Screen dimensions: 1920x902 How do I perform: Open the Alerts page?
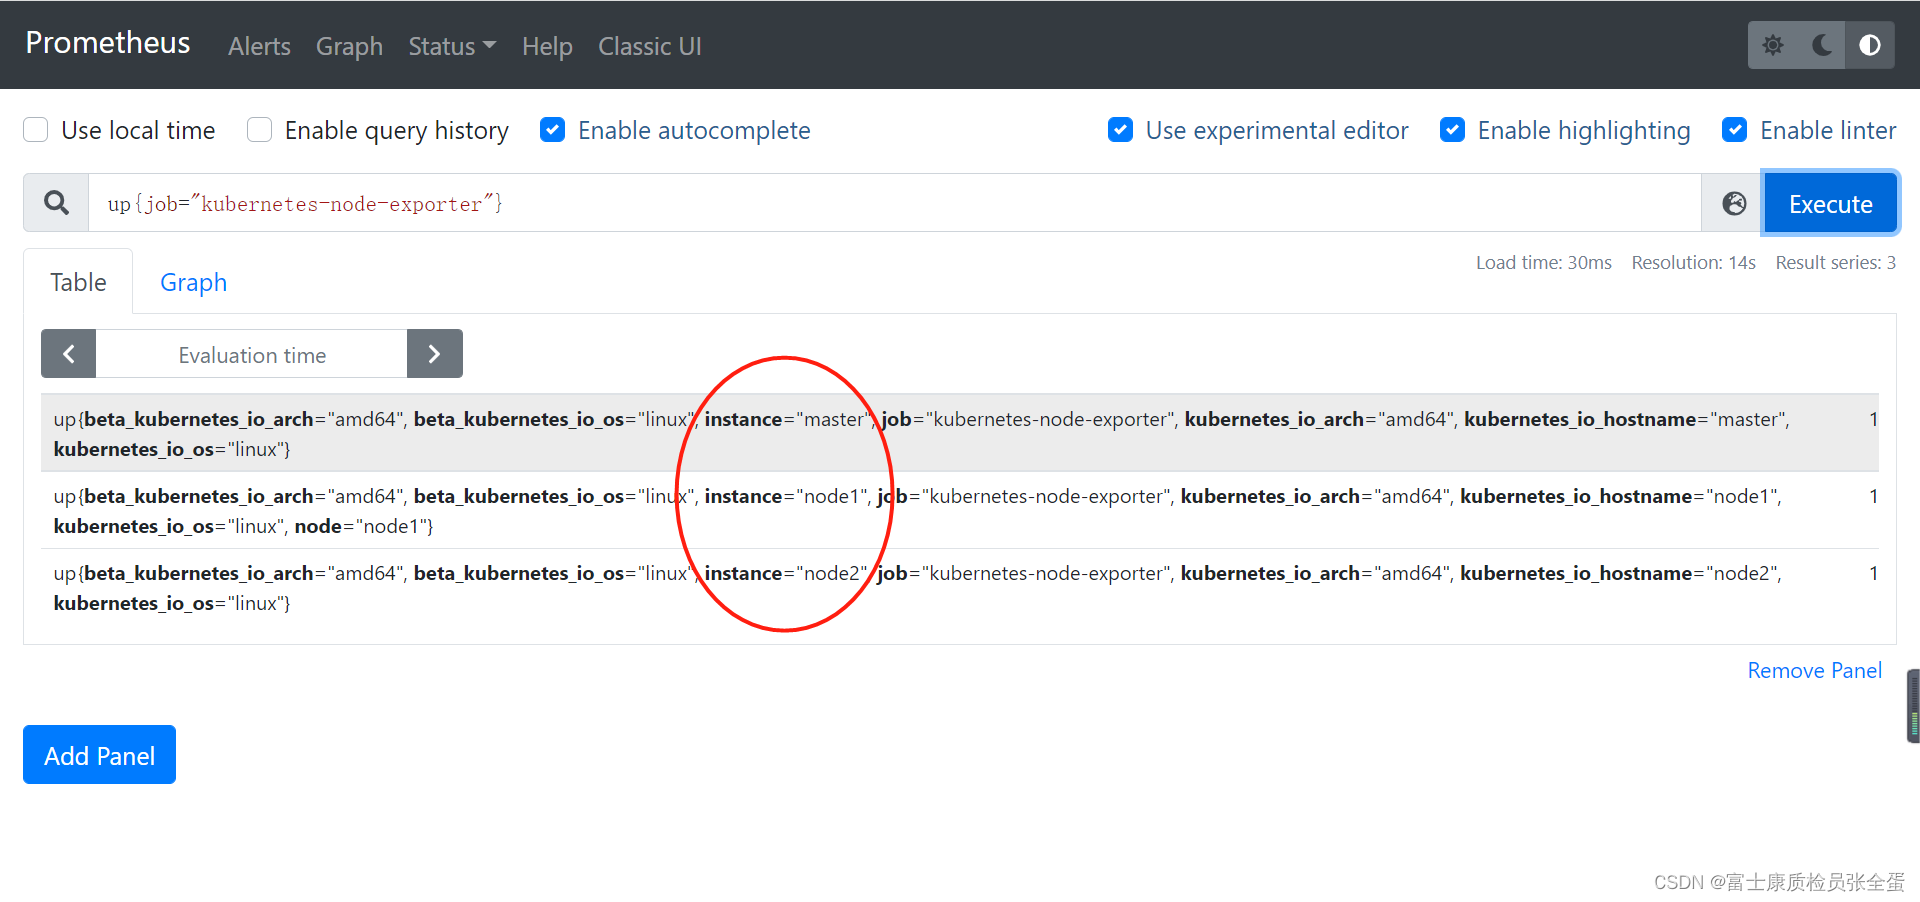point(259,46)
